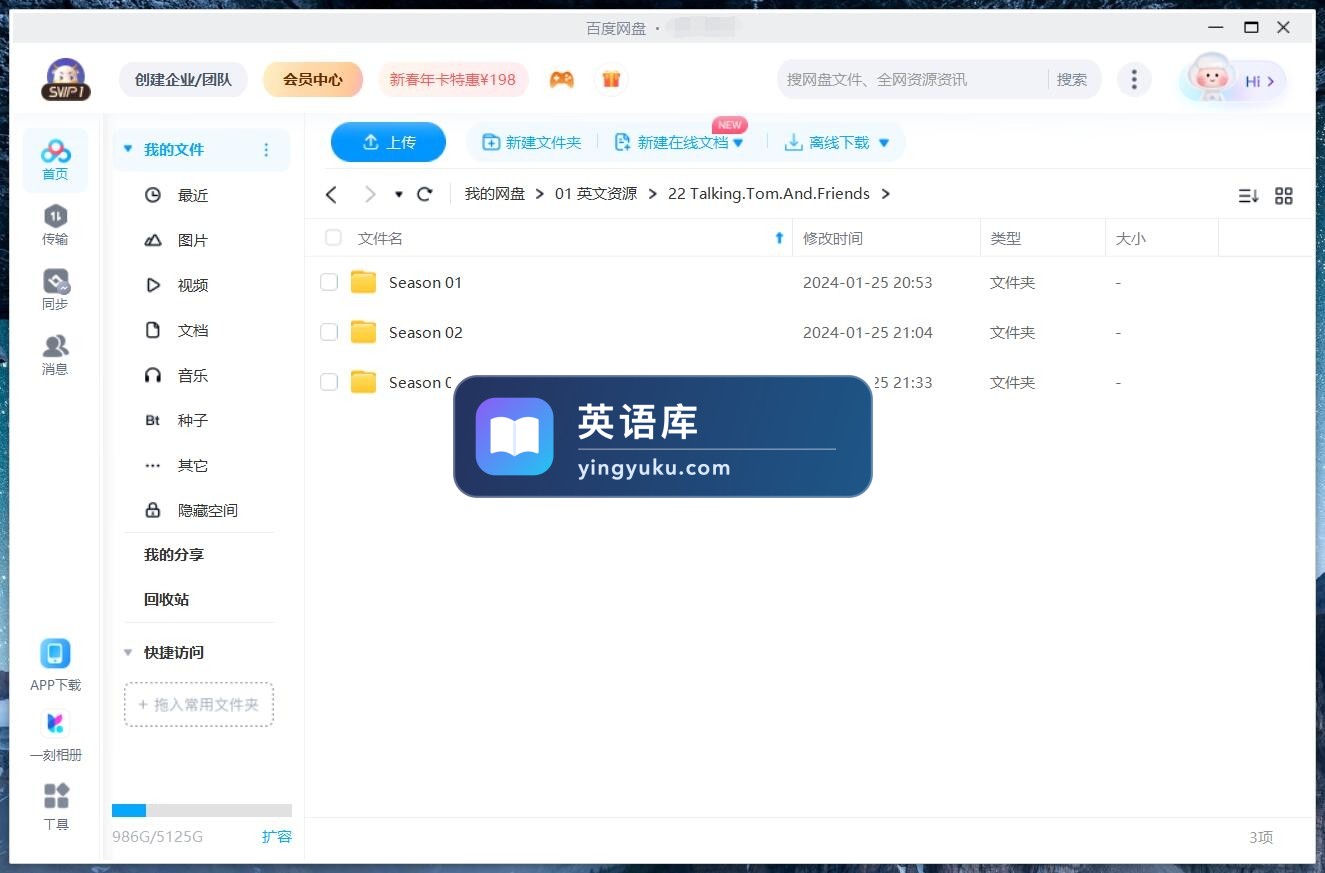Image resolution: width=1325 pixels, height=873 pixels.
Task: Click the 拖入常用文件夹 drop box
Action: [x=199, y=704]
